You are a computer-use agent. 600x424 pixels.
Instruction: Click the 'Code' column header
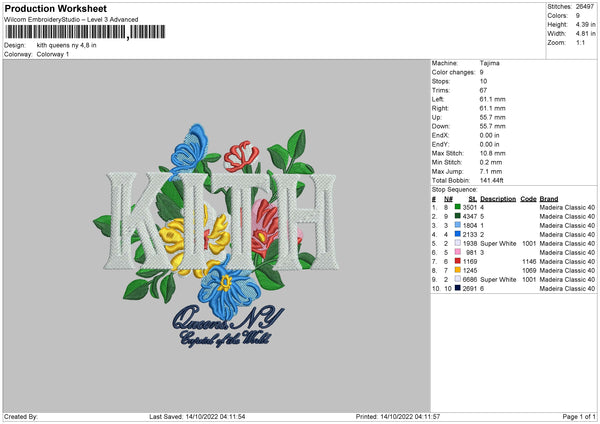528,199
